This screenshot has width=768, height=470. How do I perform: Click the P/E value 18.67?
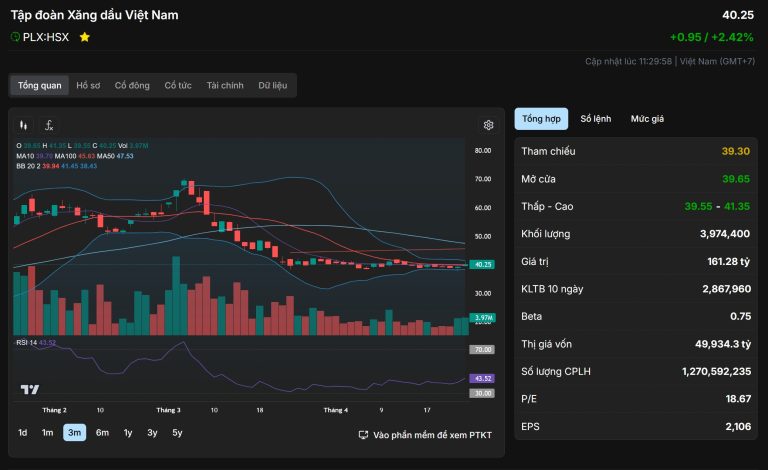pyautogui.click(x=738, y=399)
